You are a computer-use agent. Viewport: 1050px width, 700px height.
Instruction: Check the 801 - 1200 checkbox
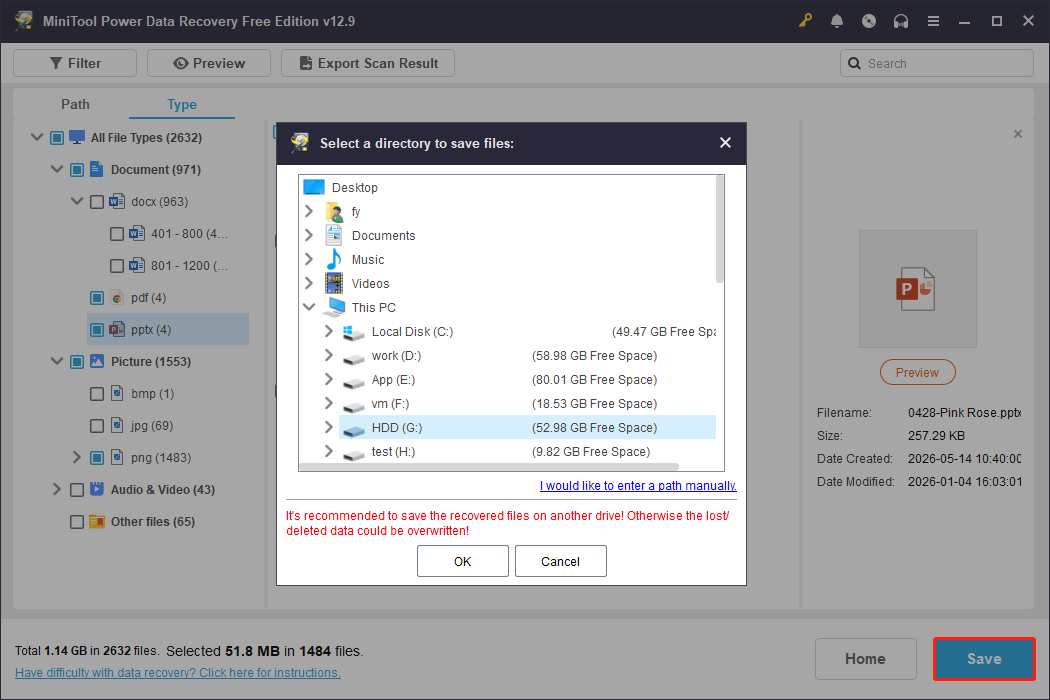click(117, 266)
